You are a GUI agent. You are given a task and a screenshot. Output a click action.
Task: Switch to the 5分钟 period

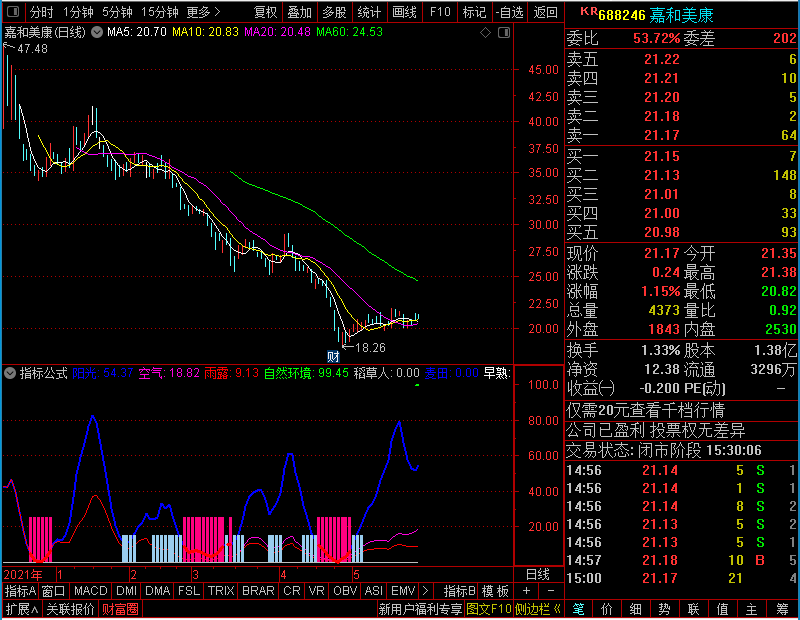(x=117, y=12)
